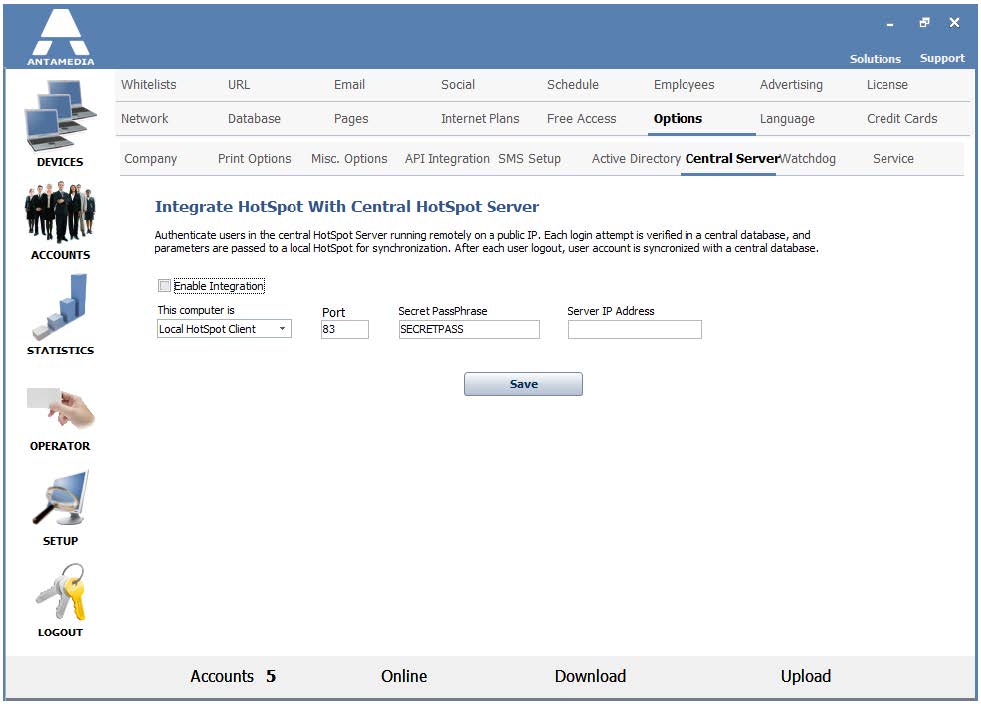Switch to the Whitelists tab

[148, 84]
